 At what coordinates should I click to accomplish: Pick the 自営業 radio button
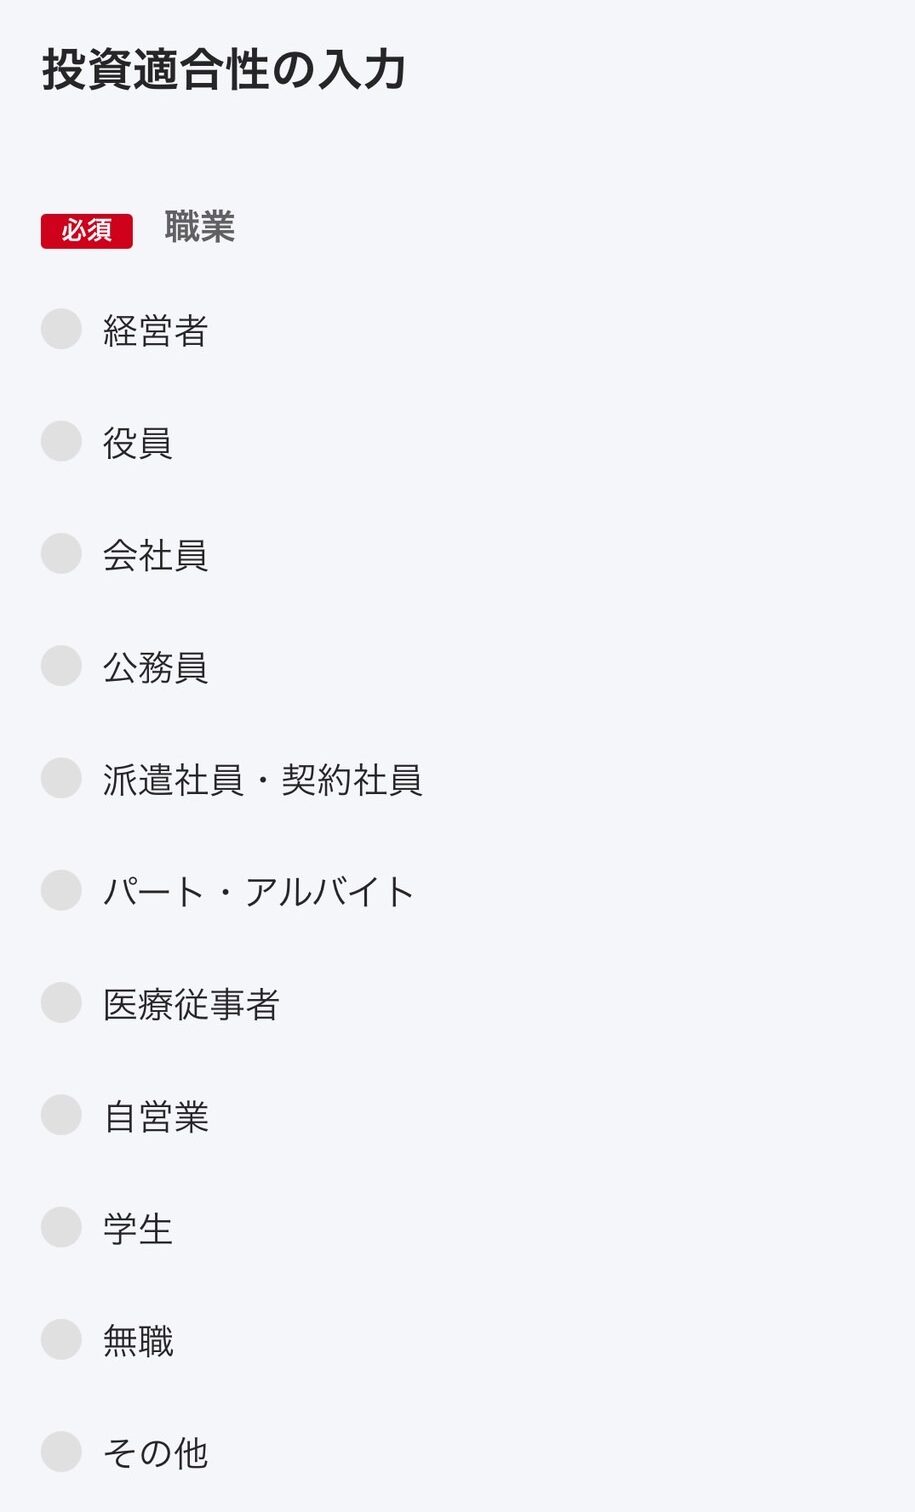[x=61, y=1114]
